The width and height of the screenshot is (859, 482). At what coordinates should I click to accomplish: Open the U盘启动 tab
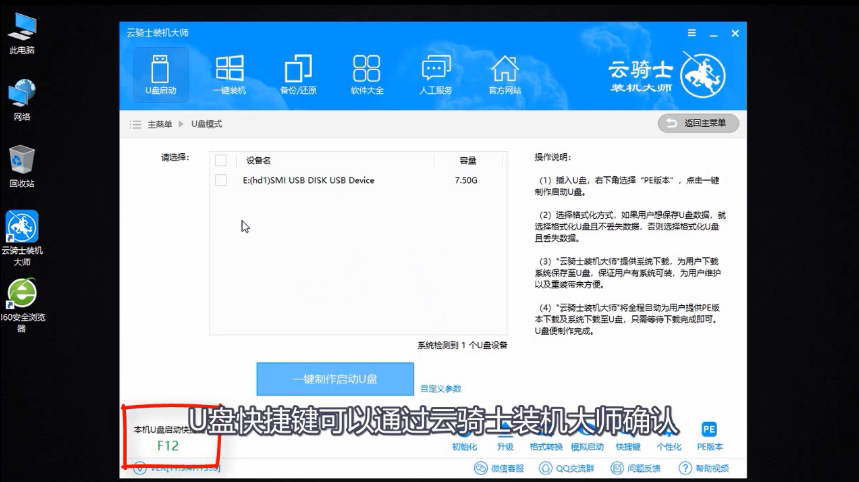coord(161,75)
